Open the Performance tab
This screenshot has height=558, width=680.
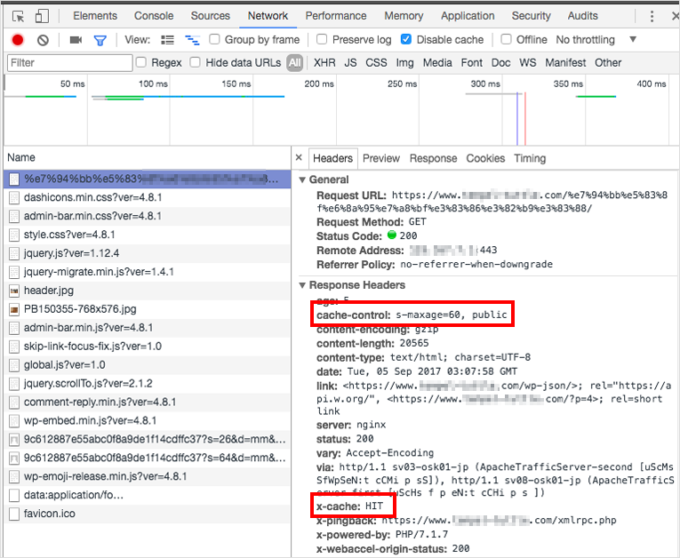point(336,16)
